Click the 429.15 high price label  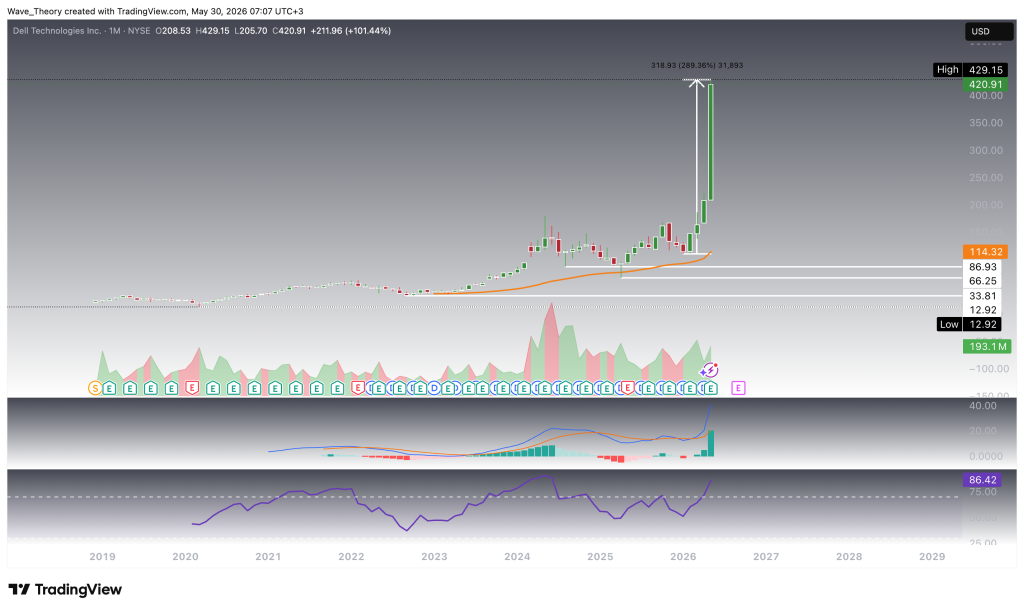985,70
